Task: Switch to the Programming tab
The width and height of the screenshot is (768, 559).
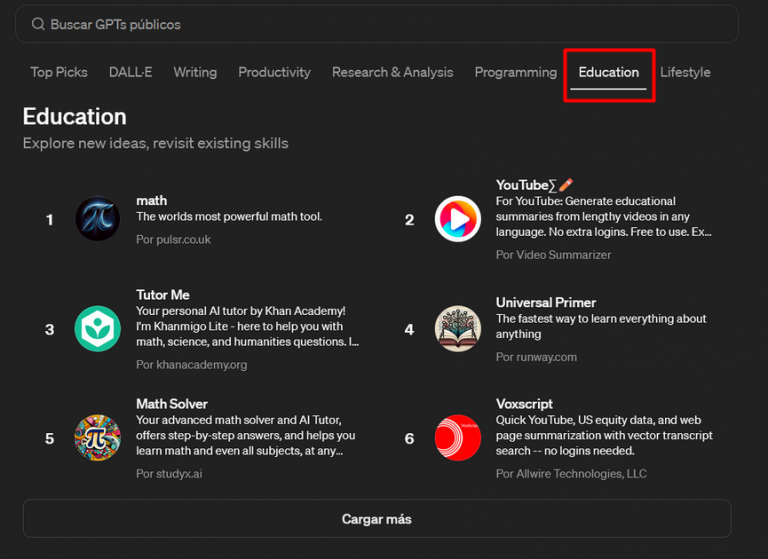Action: [x=515, y=72]
